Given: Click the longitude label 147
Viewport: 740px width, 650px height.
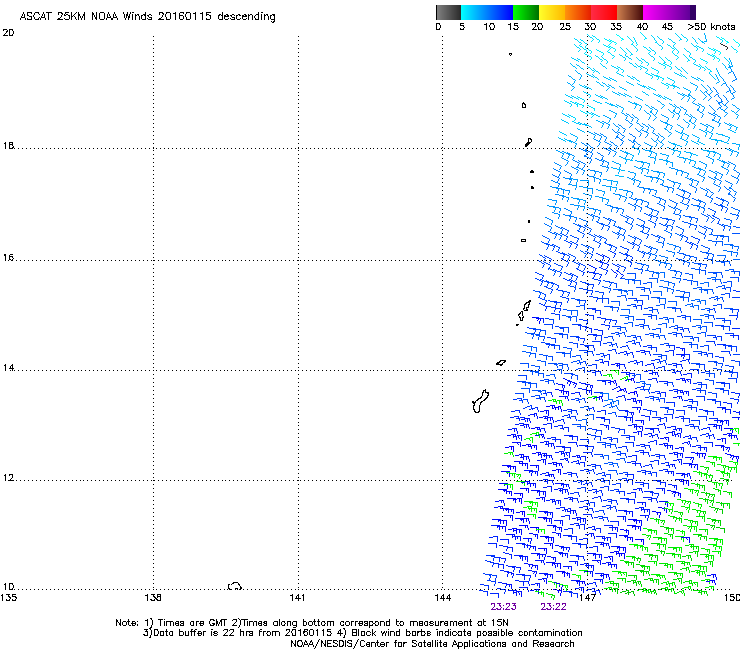Looking at the screenshot, I should pyautogui.click(x=587, y=598).
